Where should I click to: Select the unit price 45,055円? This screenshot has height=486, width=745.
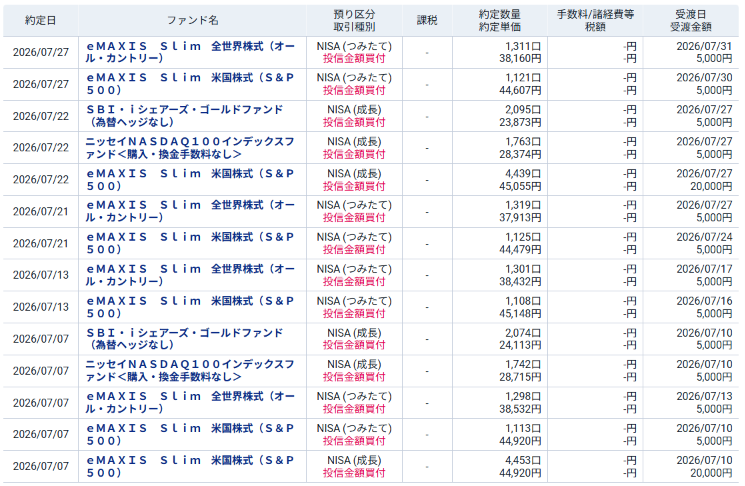point(520,186)
